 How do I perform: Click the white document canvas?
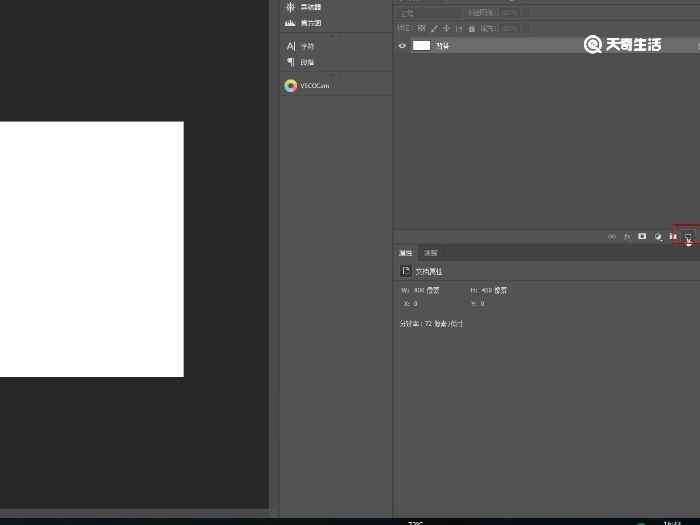92,249
